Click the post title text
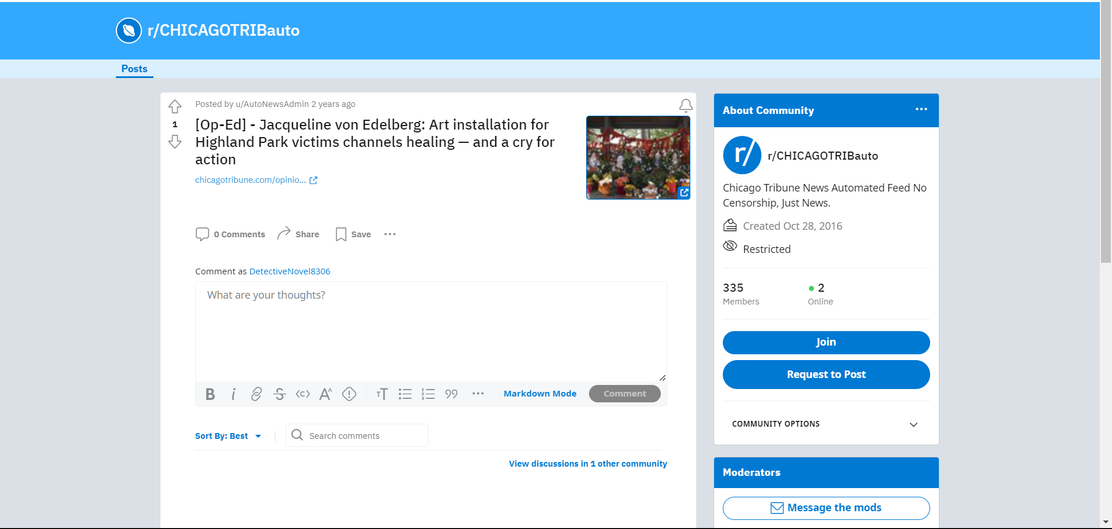Screen dimensions: 1112x529 [x=374, y=142]
